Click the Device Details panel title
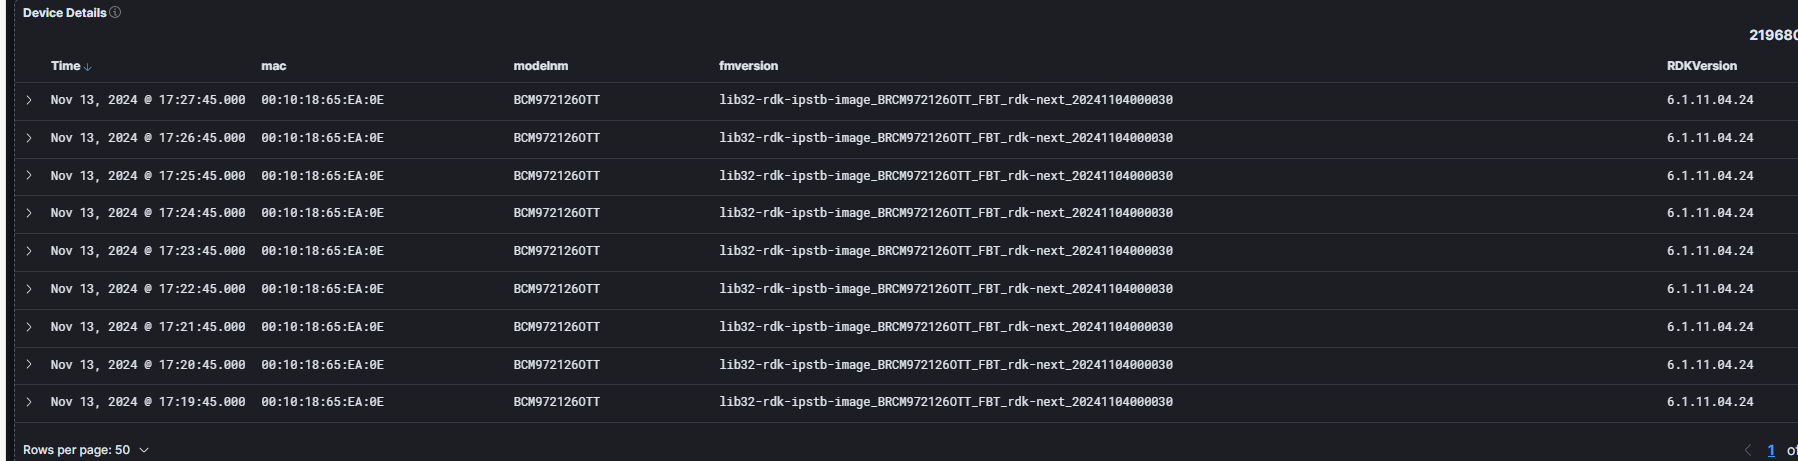This screenshot has width=1798, height=461. tap(64, 13)
